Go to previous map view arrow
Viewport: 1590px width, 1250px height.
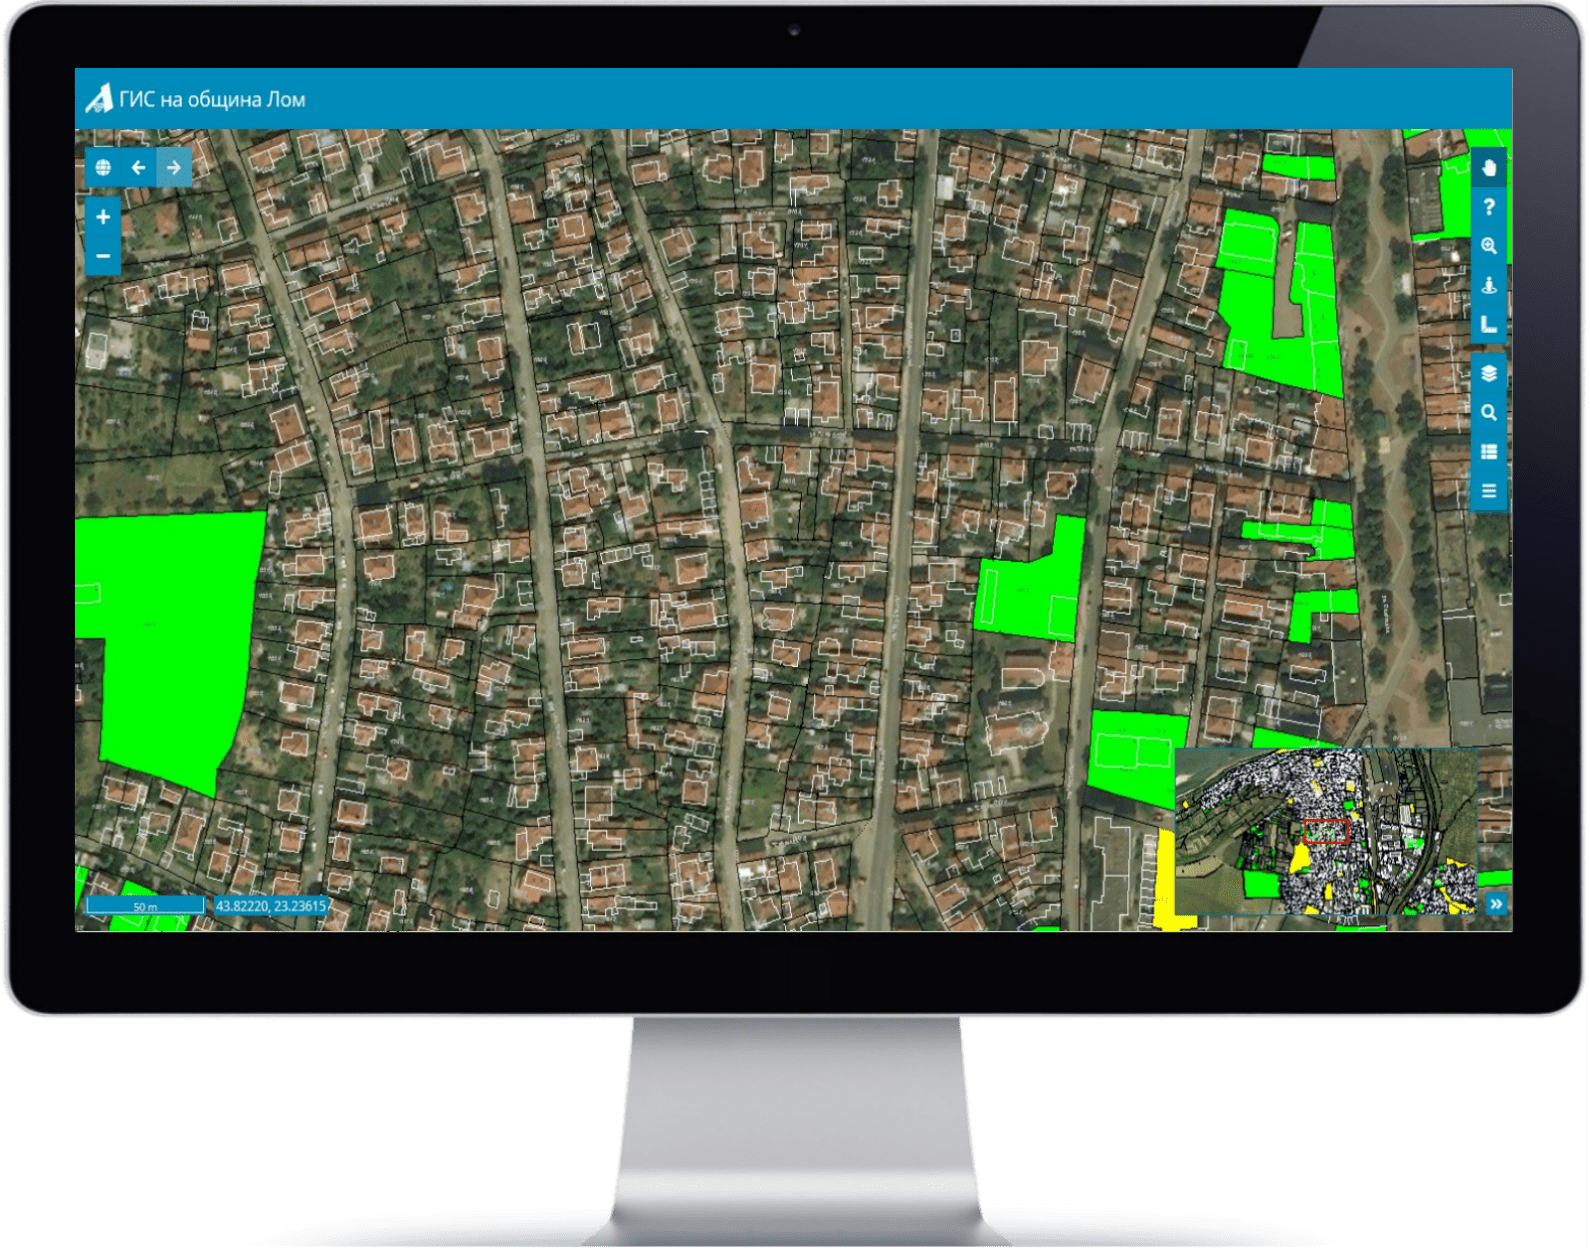click(x=138, y=168)
